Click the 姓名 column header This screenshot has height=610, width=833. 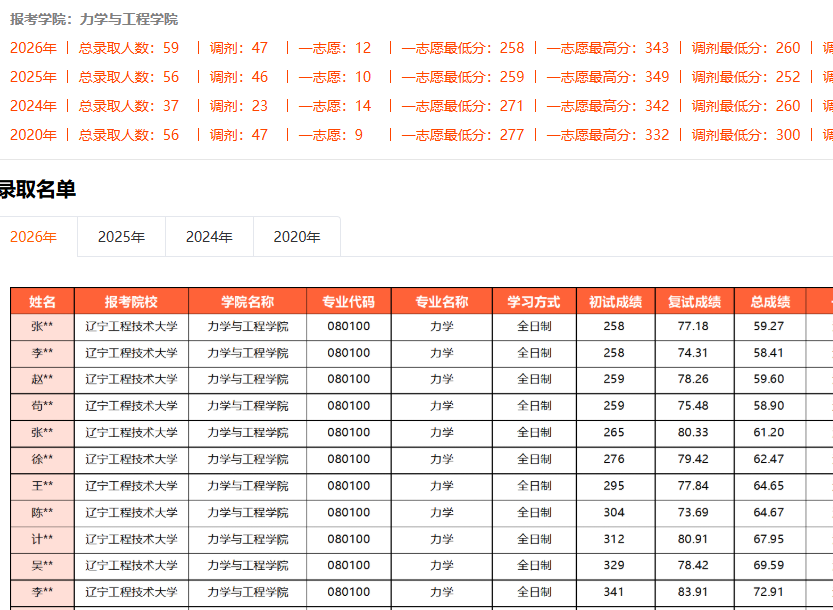(x=42, y=301)
